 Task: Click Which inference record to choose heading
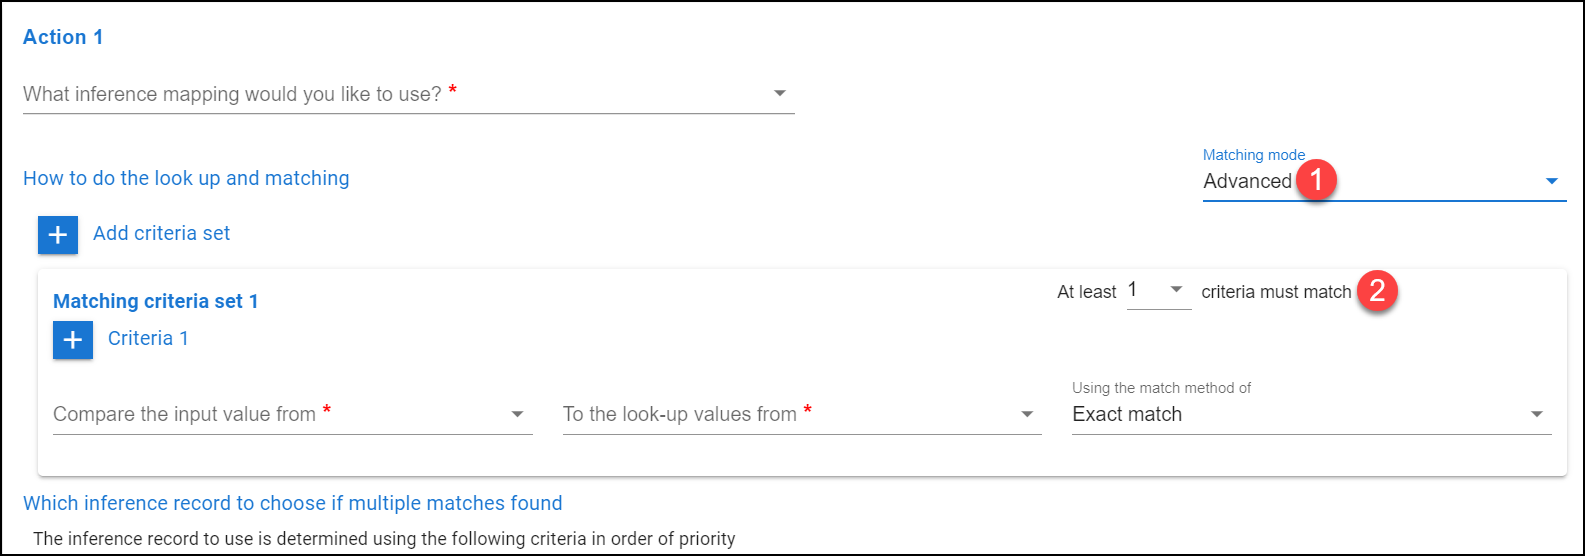(x=293, y=503)
